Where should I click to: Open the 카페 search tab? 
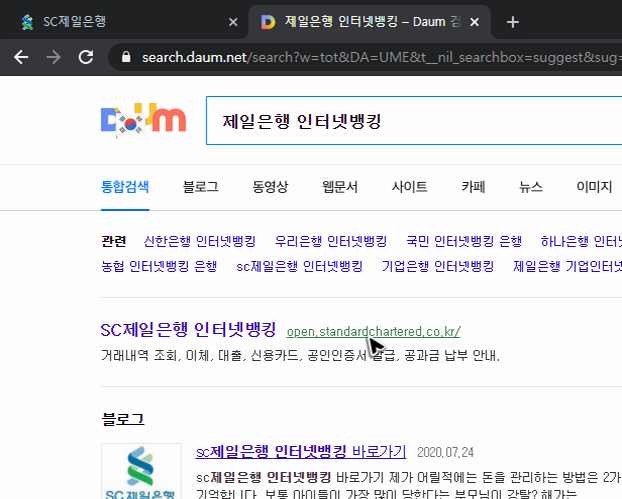(473, 187)
